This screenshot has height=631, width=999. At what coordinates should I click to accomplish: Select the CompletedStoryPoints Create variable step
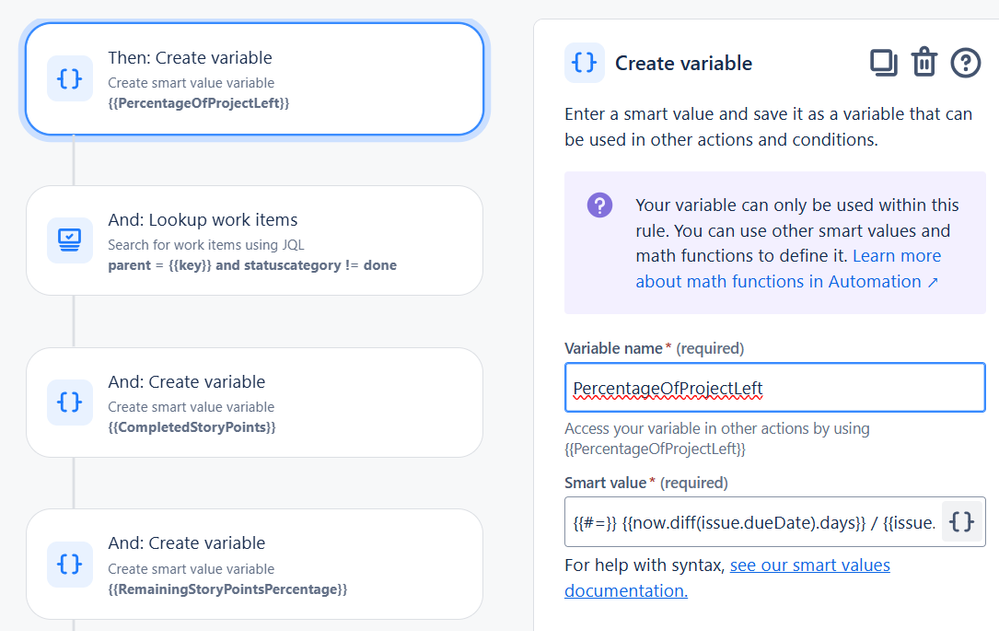pyautogui.click(x=254, y=402)
